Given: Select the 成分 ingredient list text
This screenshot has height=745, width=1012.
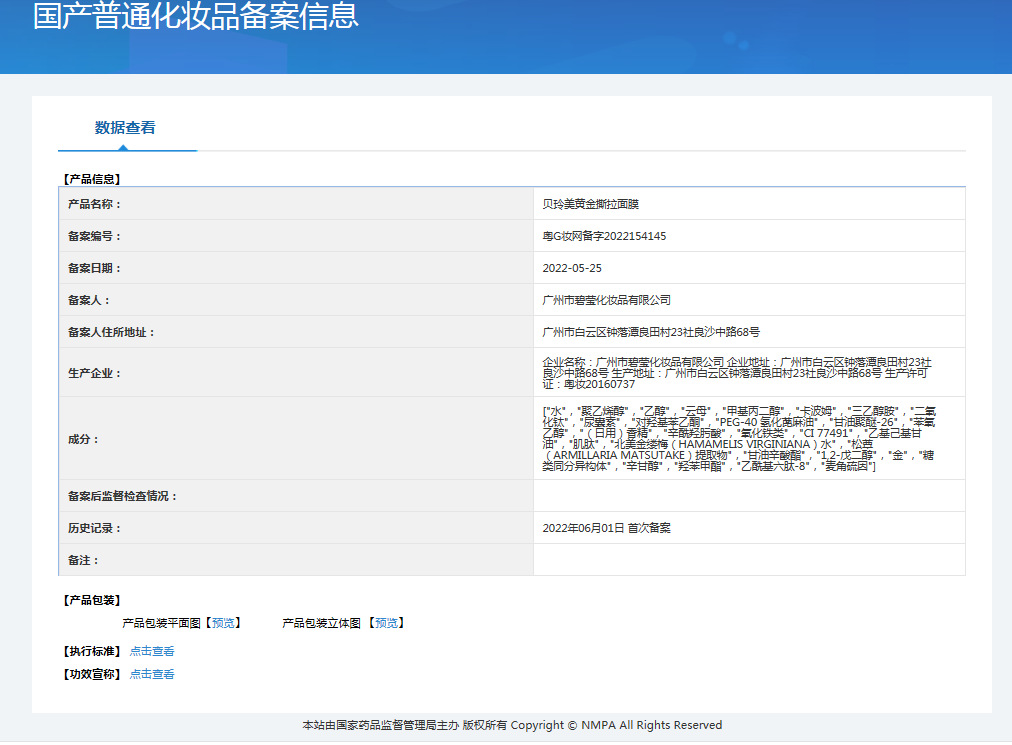Looking at the screenshot, I should click(x=739, y=438).
